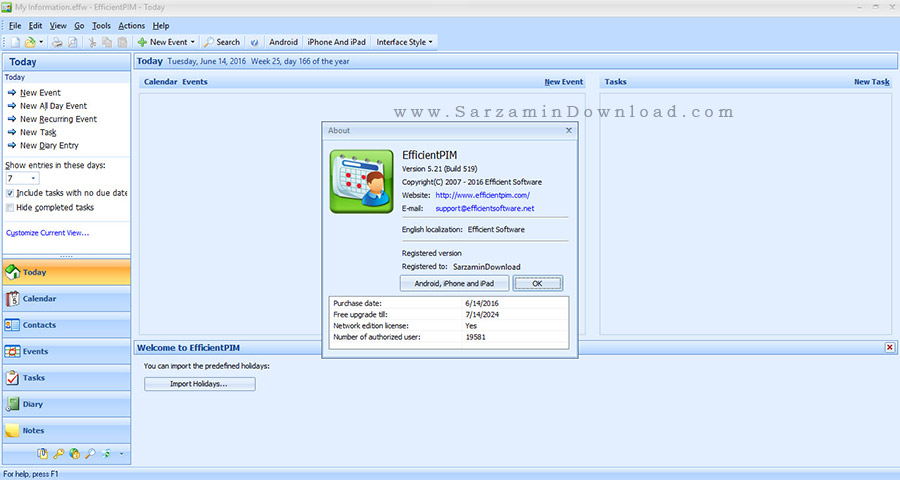This screenshot has width=900, height=480.
Task: Click the New Event toolbar button
Action: [162, 42]
